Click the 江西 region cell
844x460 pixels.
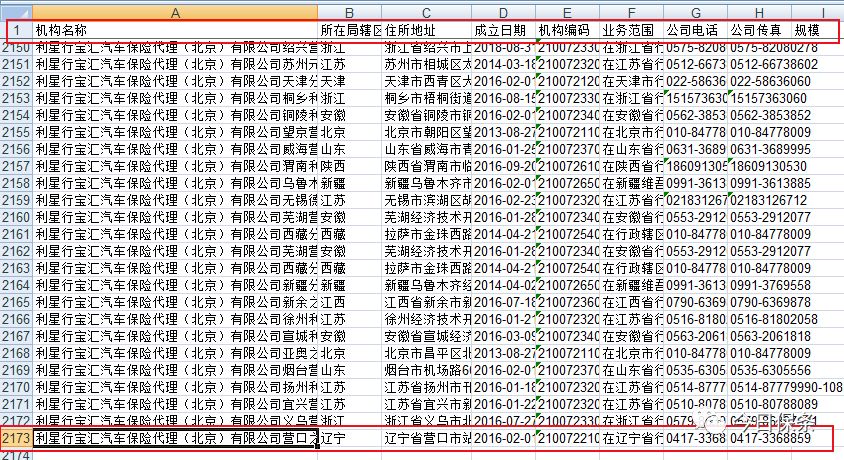click(349, 302)
